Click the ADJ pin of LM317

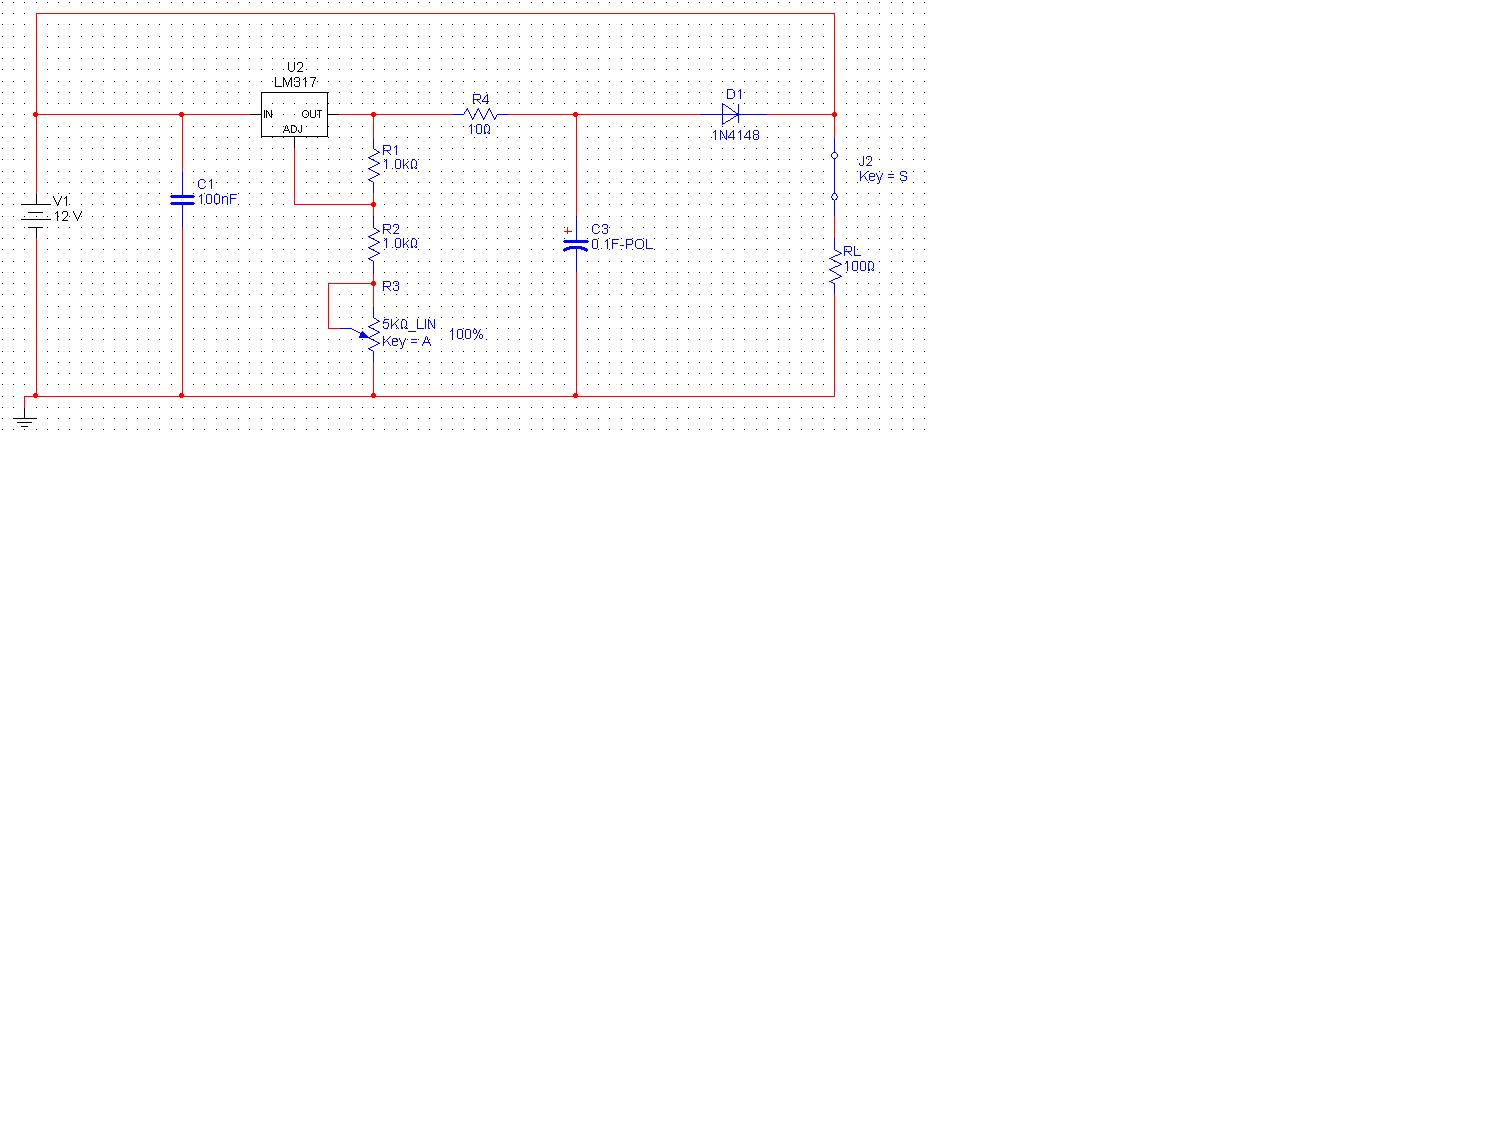292,129
